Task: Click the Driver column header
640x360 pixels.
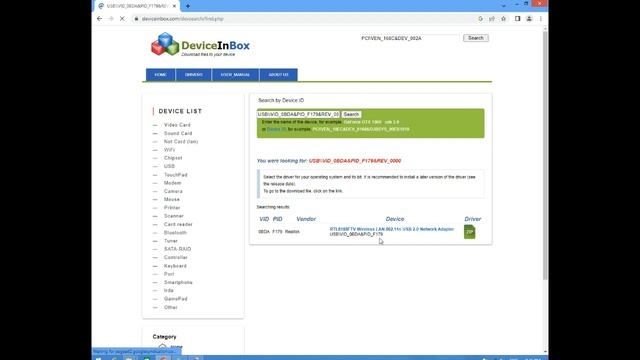Action: [472, 219]
